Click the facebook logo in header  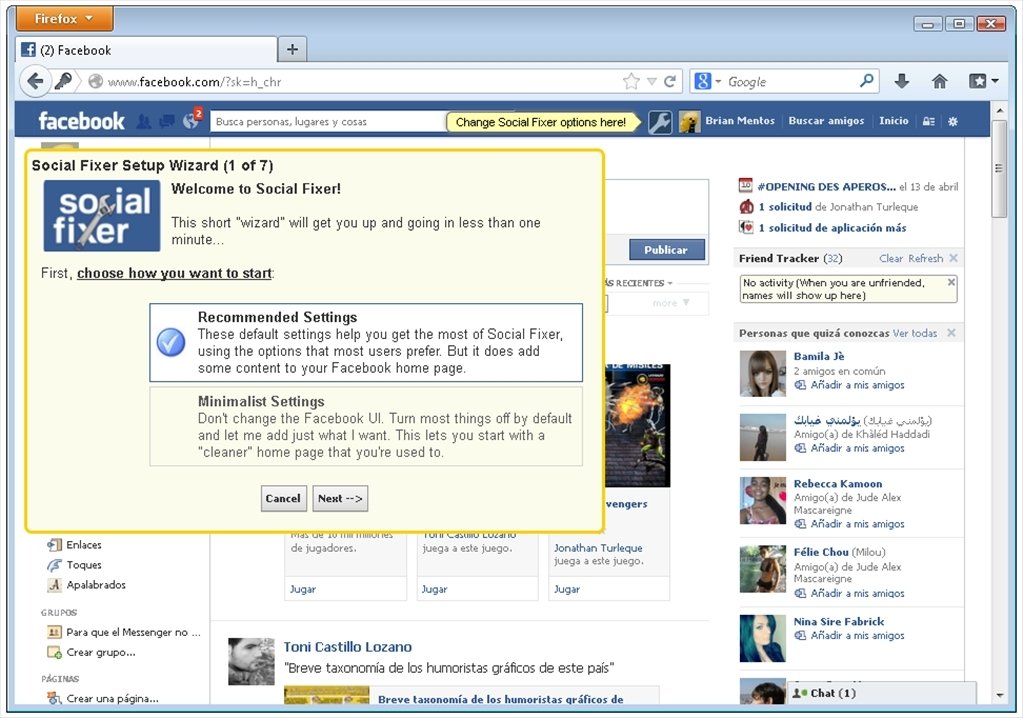coord(81,121)
